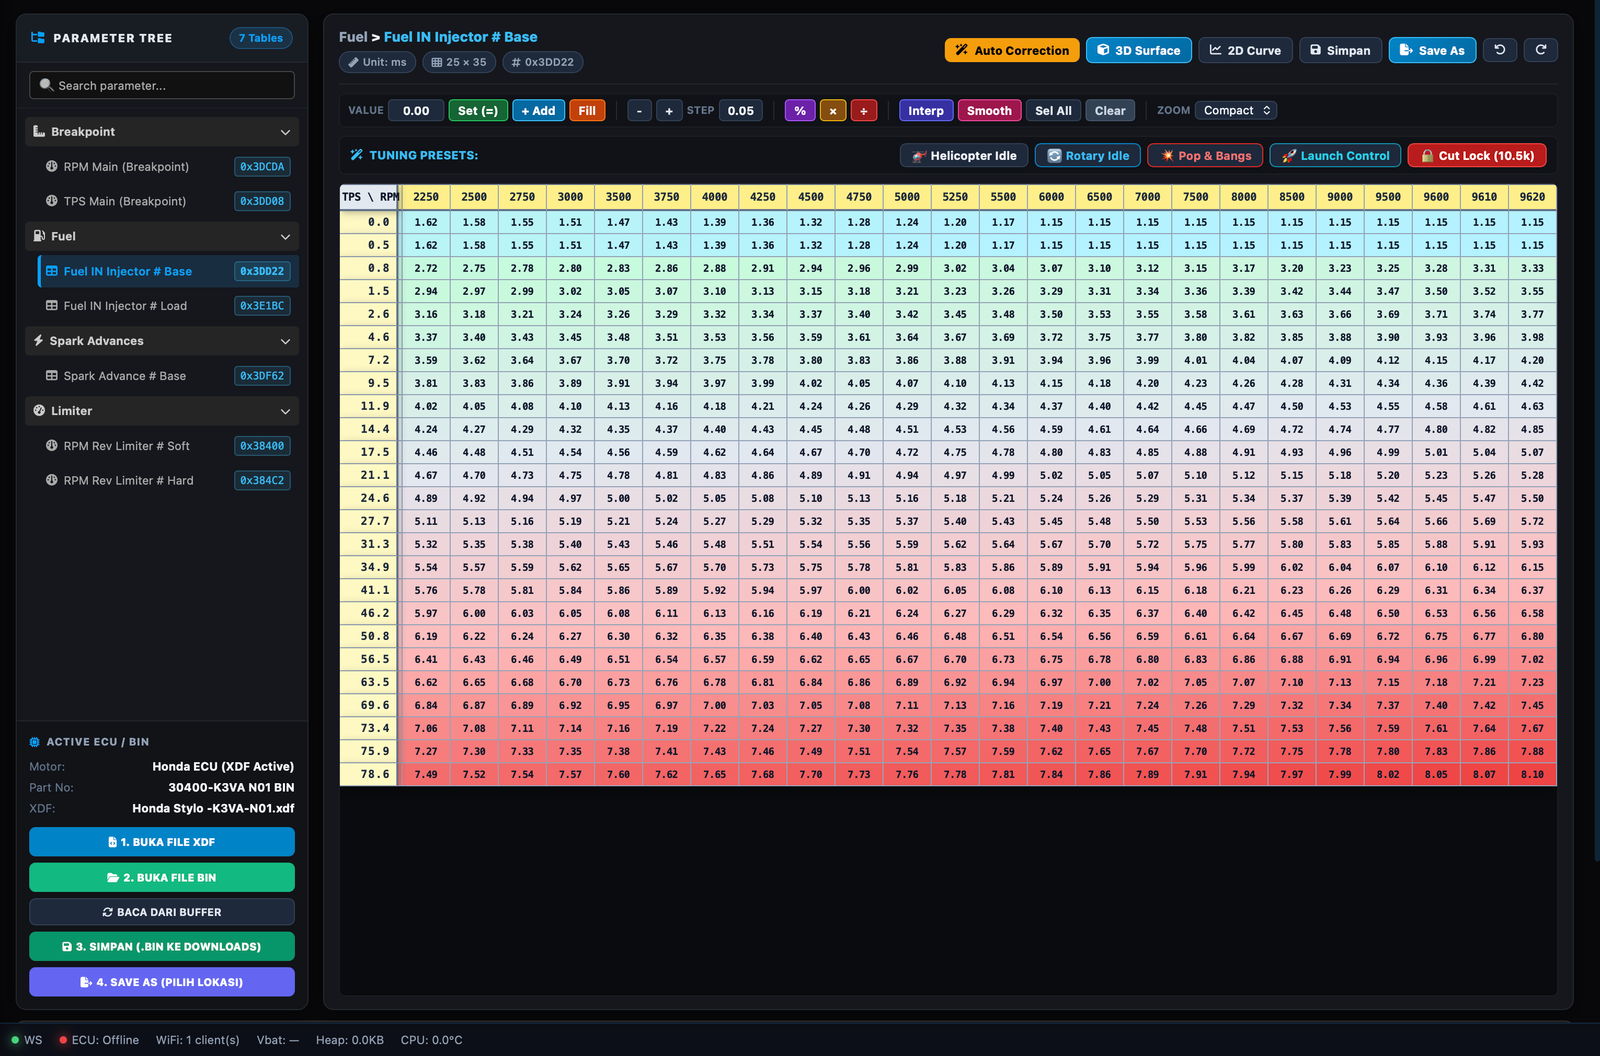The width and height of the screenshot is (1600, 1056).
Task: Click the Smooth button
Action: point(989,111)
